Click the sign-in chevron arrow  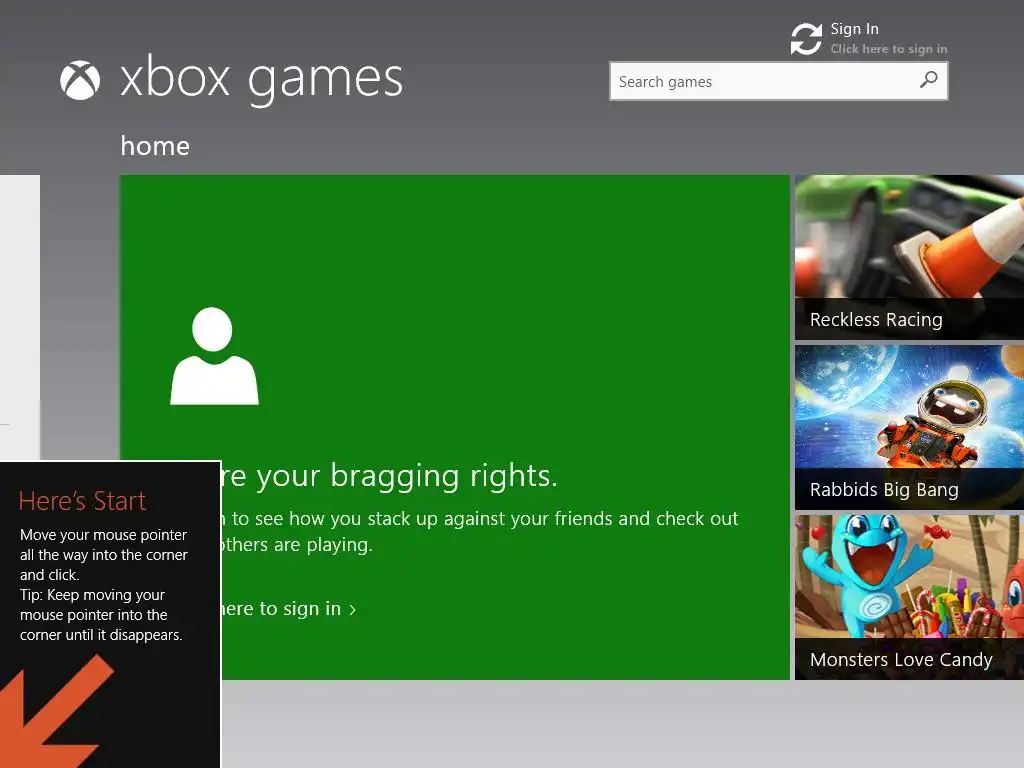pyautogui.click(x=353, y=610)
